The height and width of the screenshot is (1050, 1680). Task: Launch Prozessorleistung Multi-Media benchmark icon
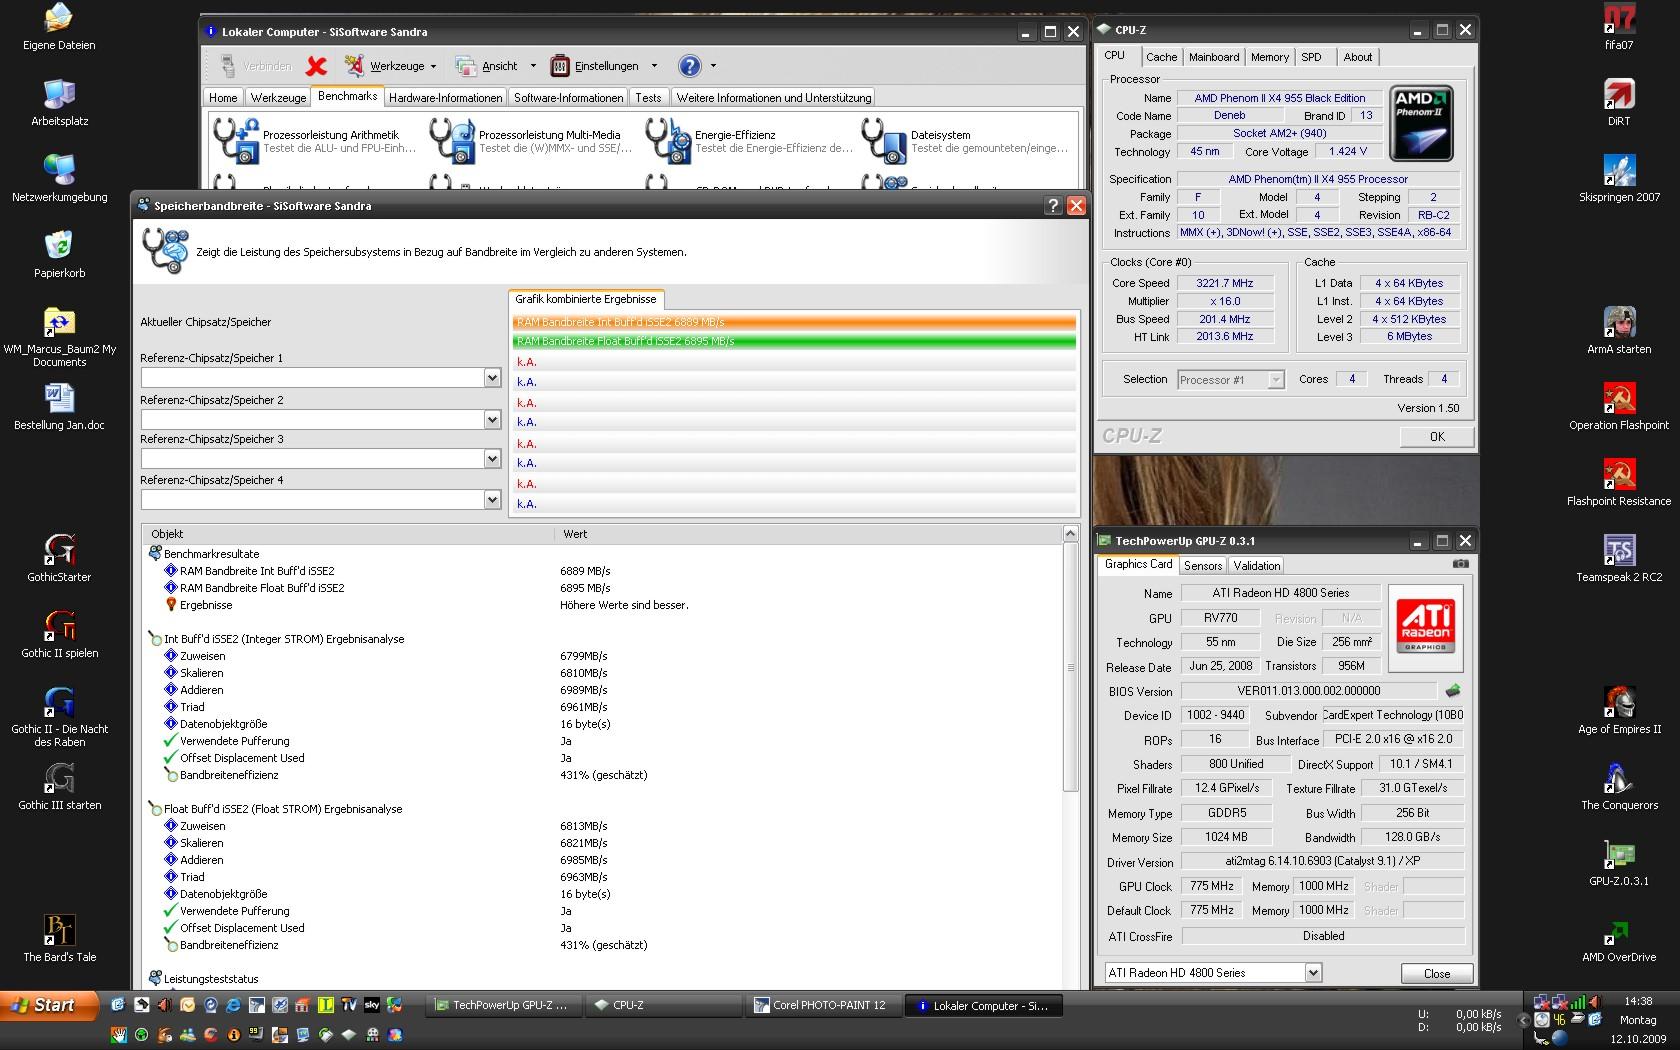click(452, 140)
